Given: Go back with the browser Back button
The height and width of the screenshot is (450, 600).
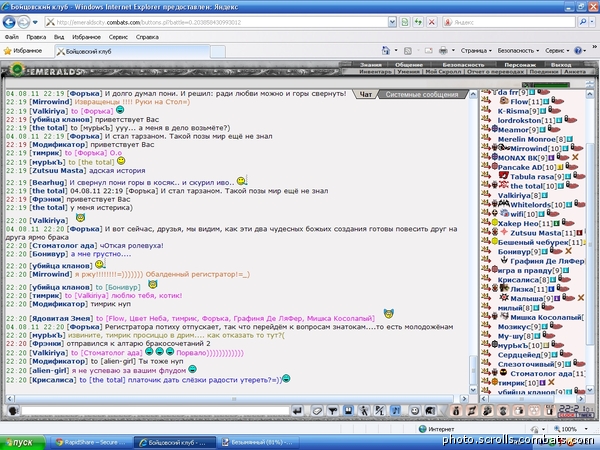Looking at the screenshot, I should tap(9, 22).
